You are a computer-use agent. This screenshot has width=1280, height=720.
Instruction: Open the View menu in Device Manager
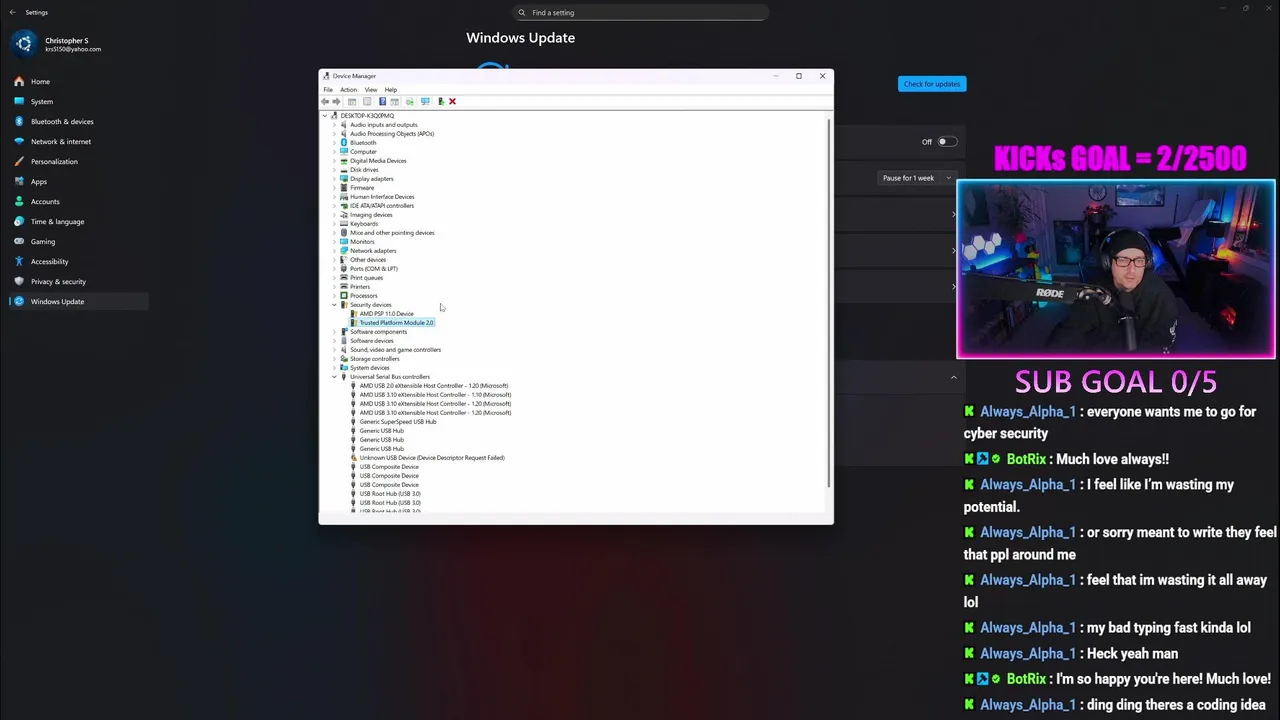371,90
